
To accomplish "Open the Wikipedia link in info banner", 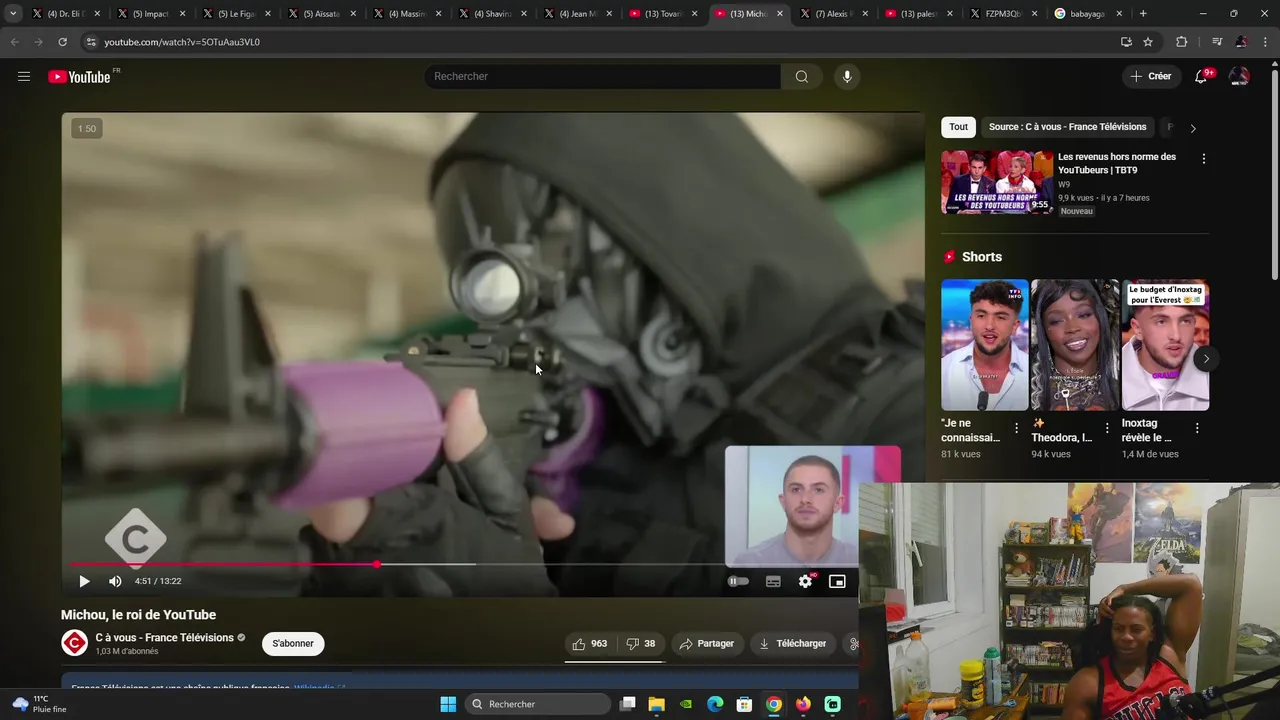I will coord(320,688).
